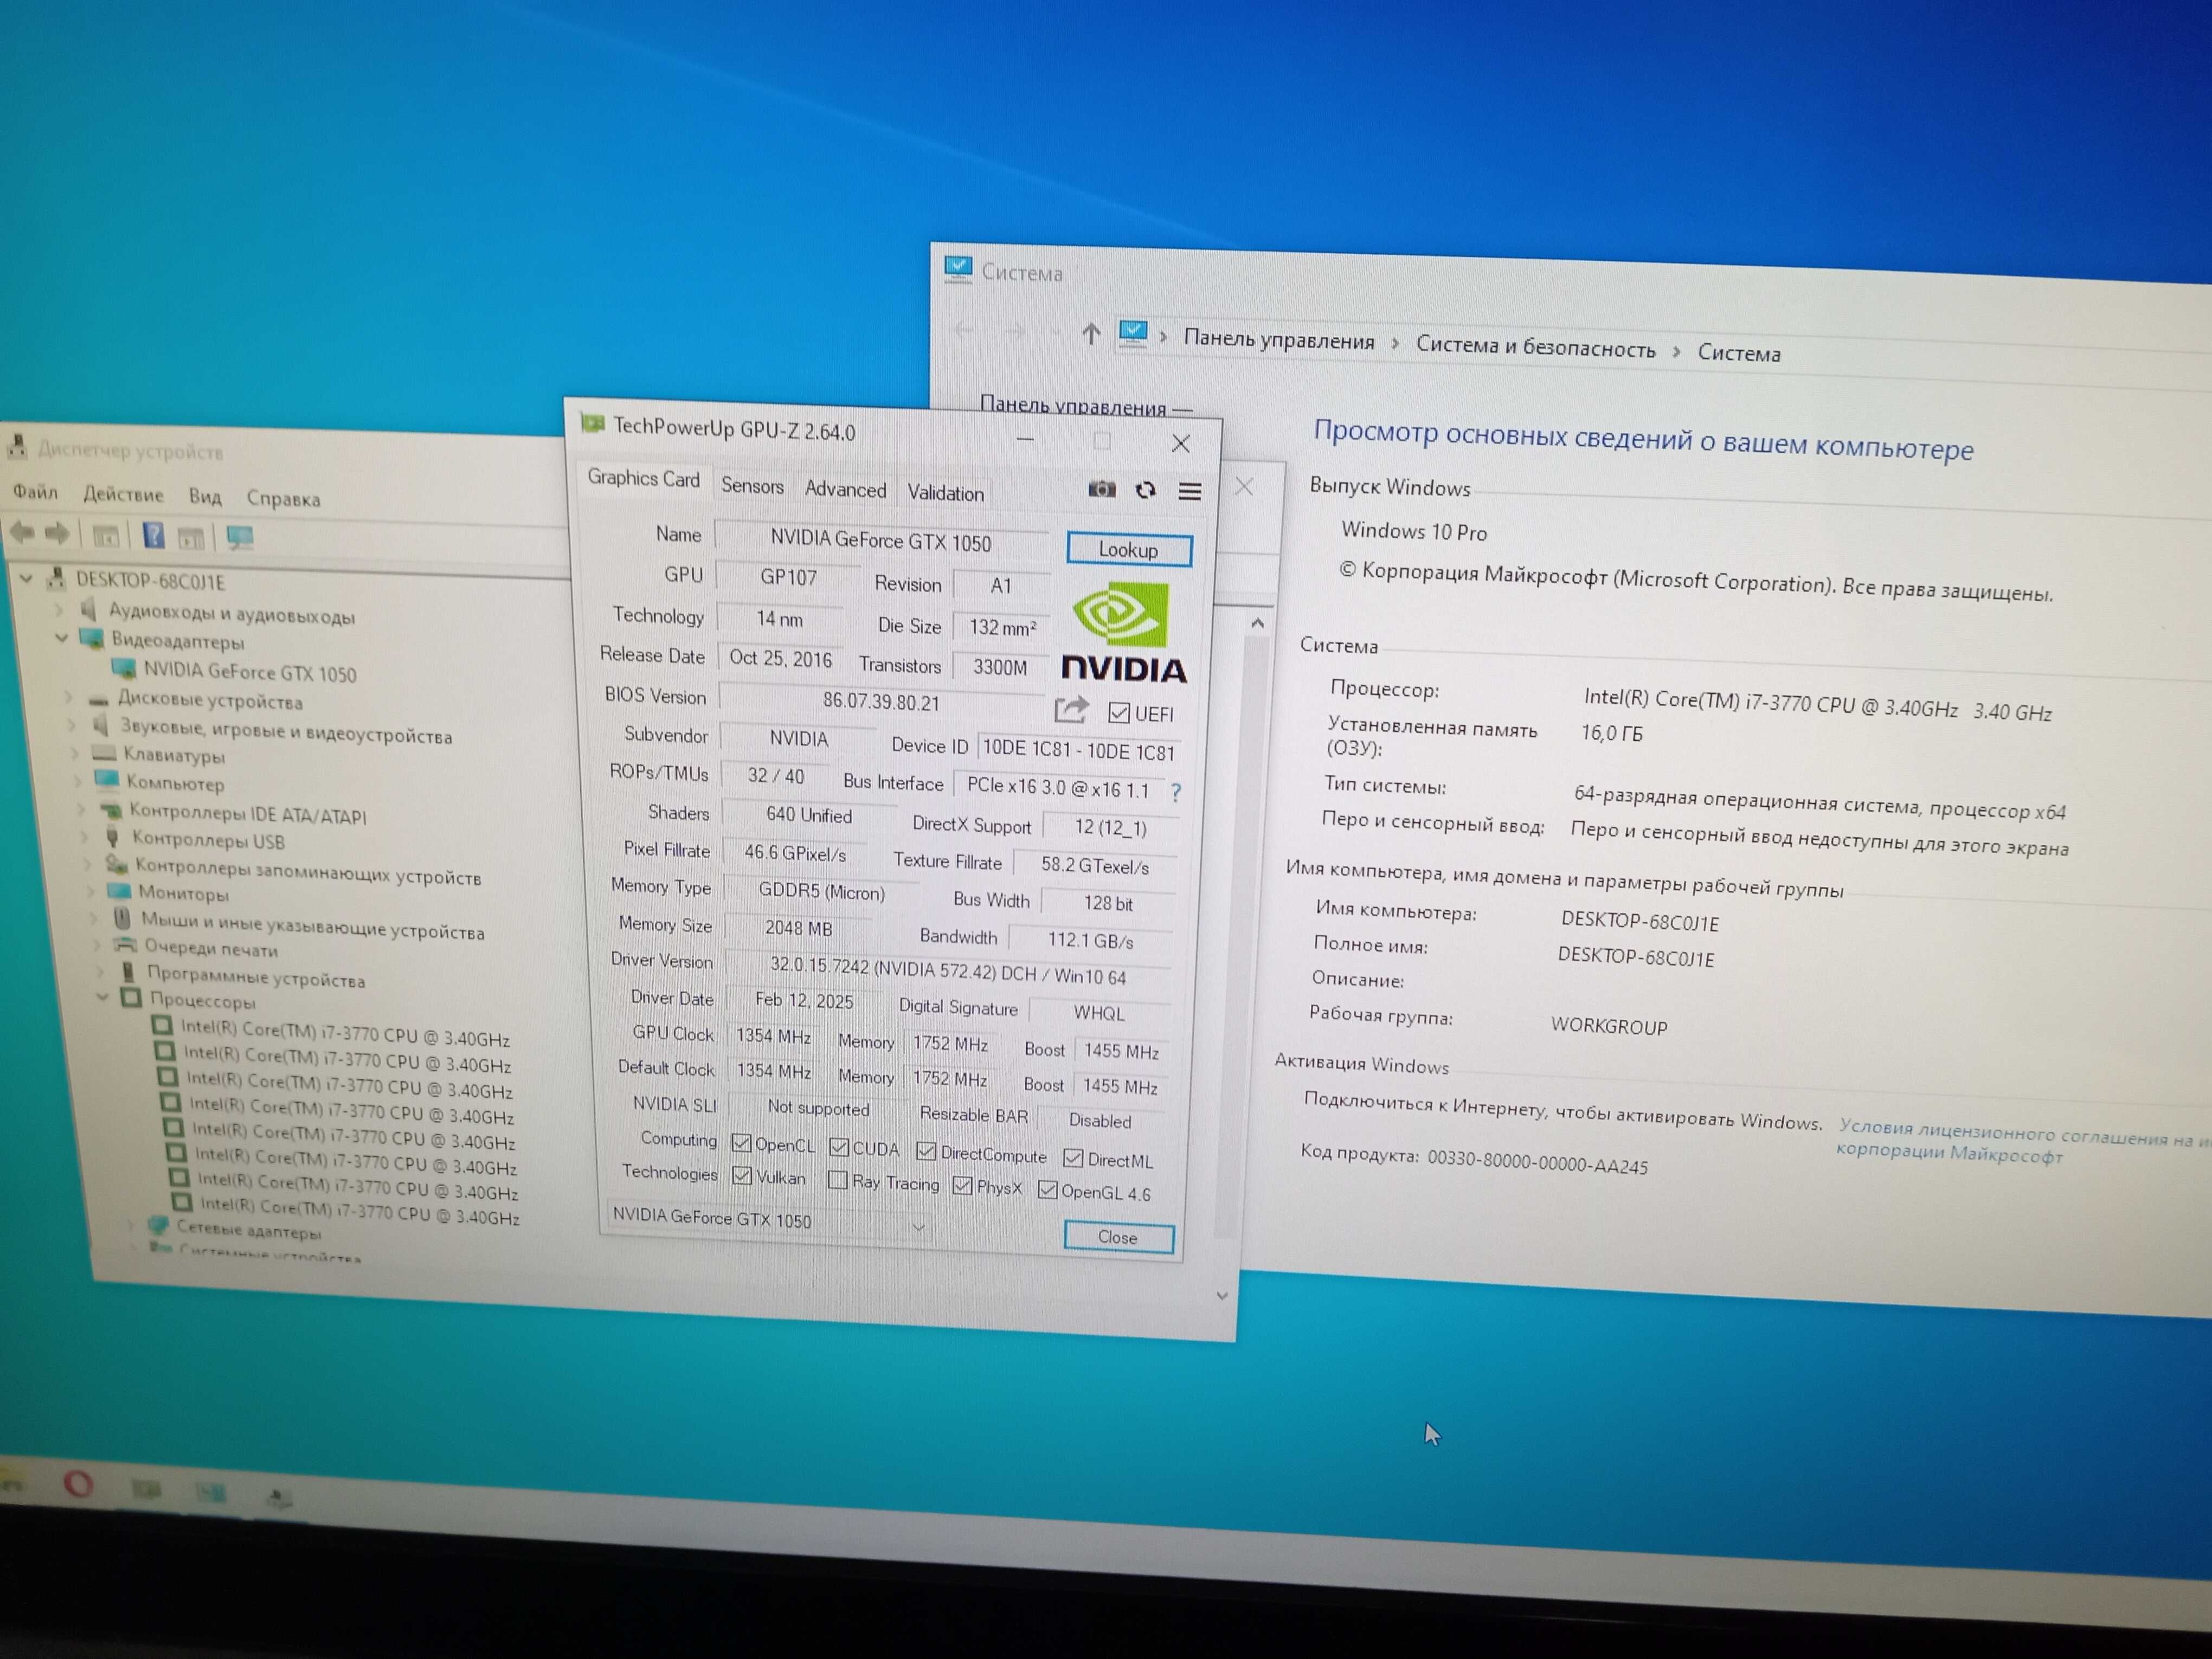Click Device Manager back arrow icon
This screenshot has width=2212, height=1659.
[x=22, y=533]
